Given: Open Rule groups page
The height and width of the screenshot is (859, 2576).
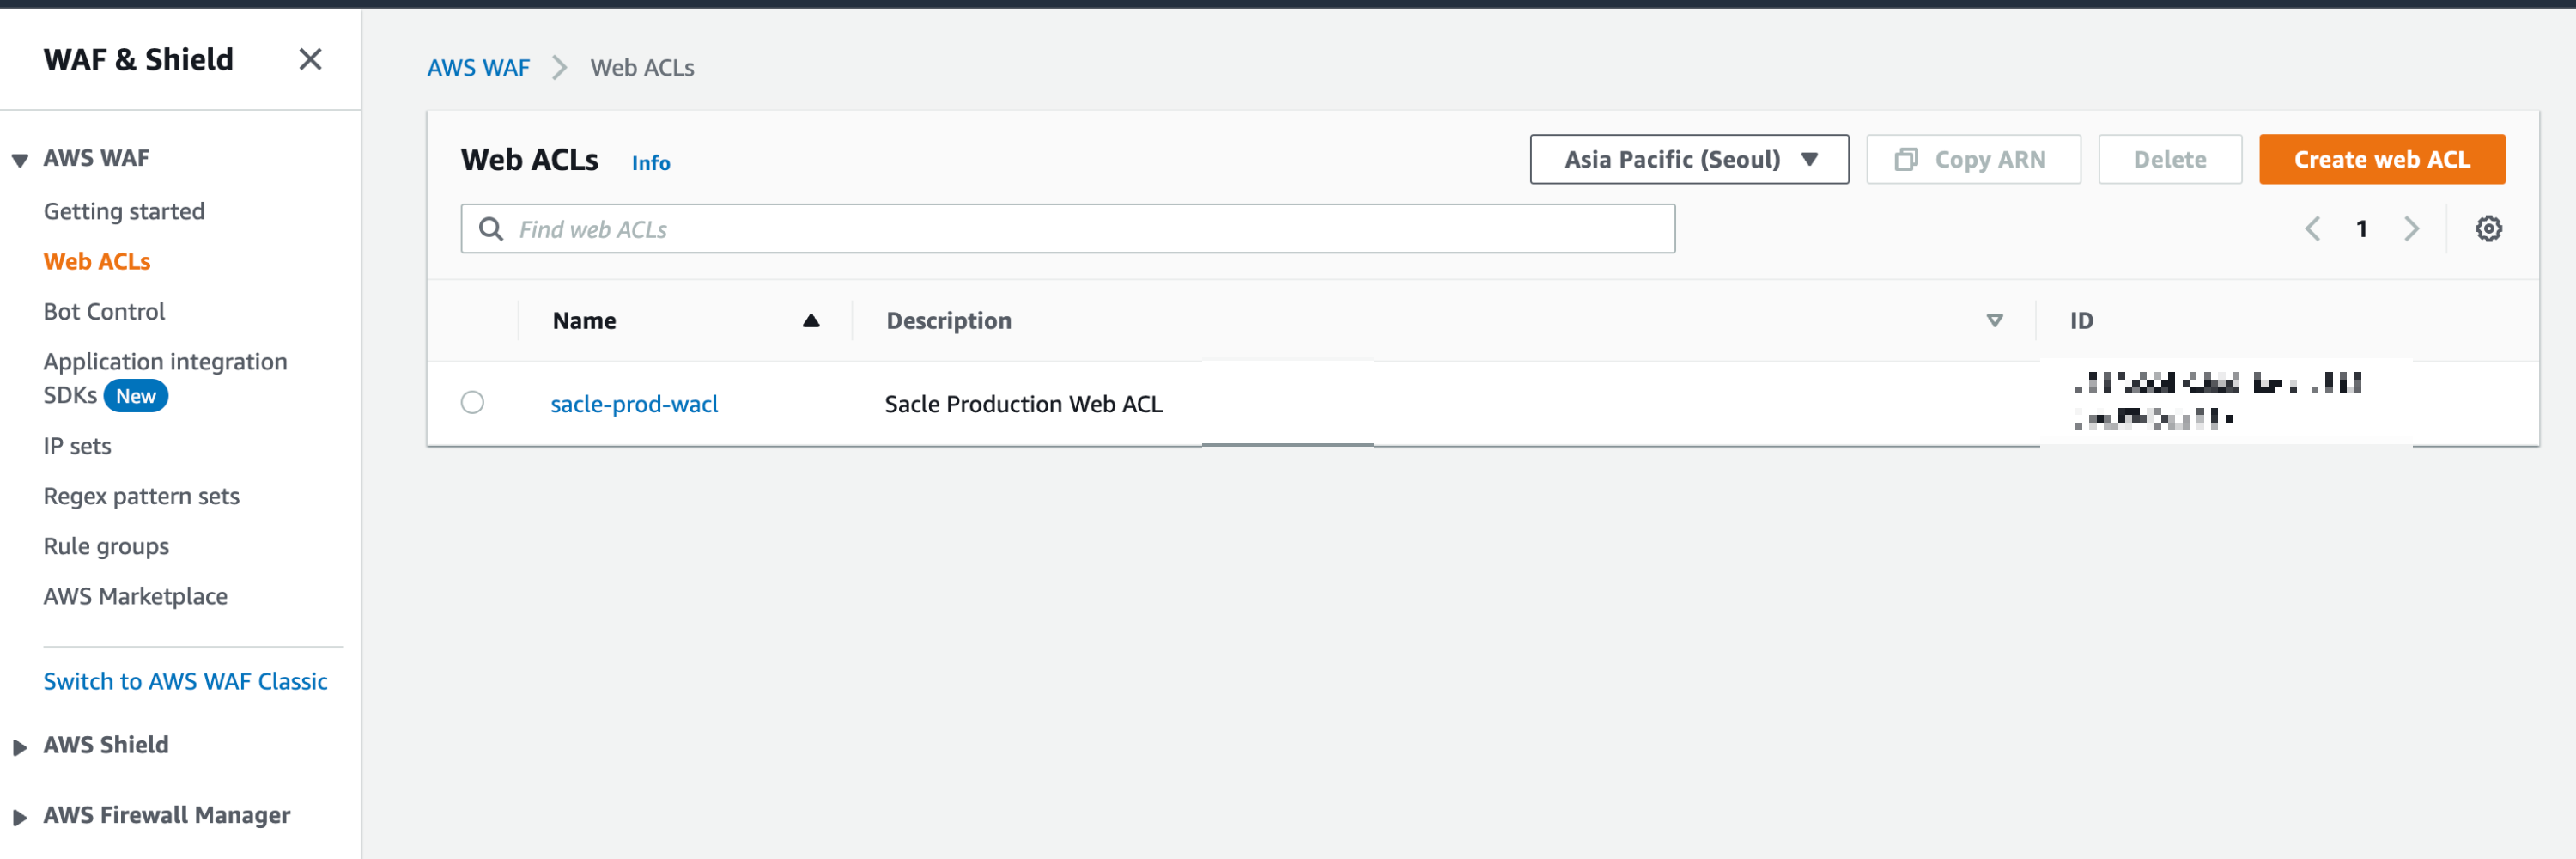Looking at the screenshot, I should click(x=106, y=546).
